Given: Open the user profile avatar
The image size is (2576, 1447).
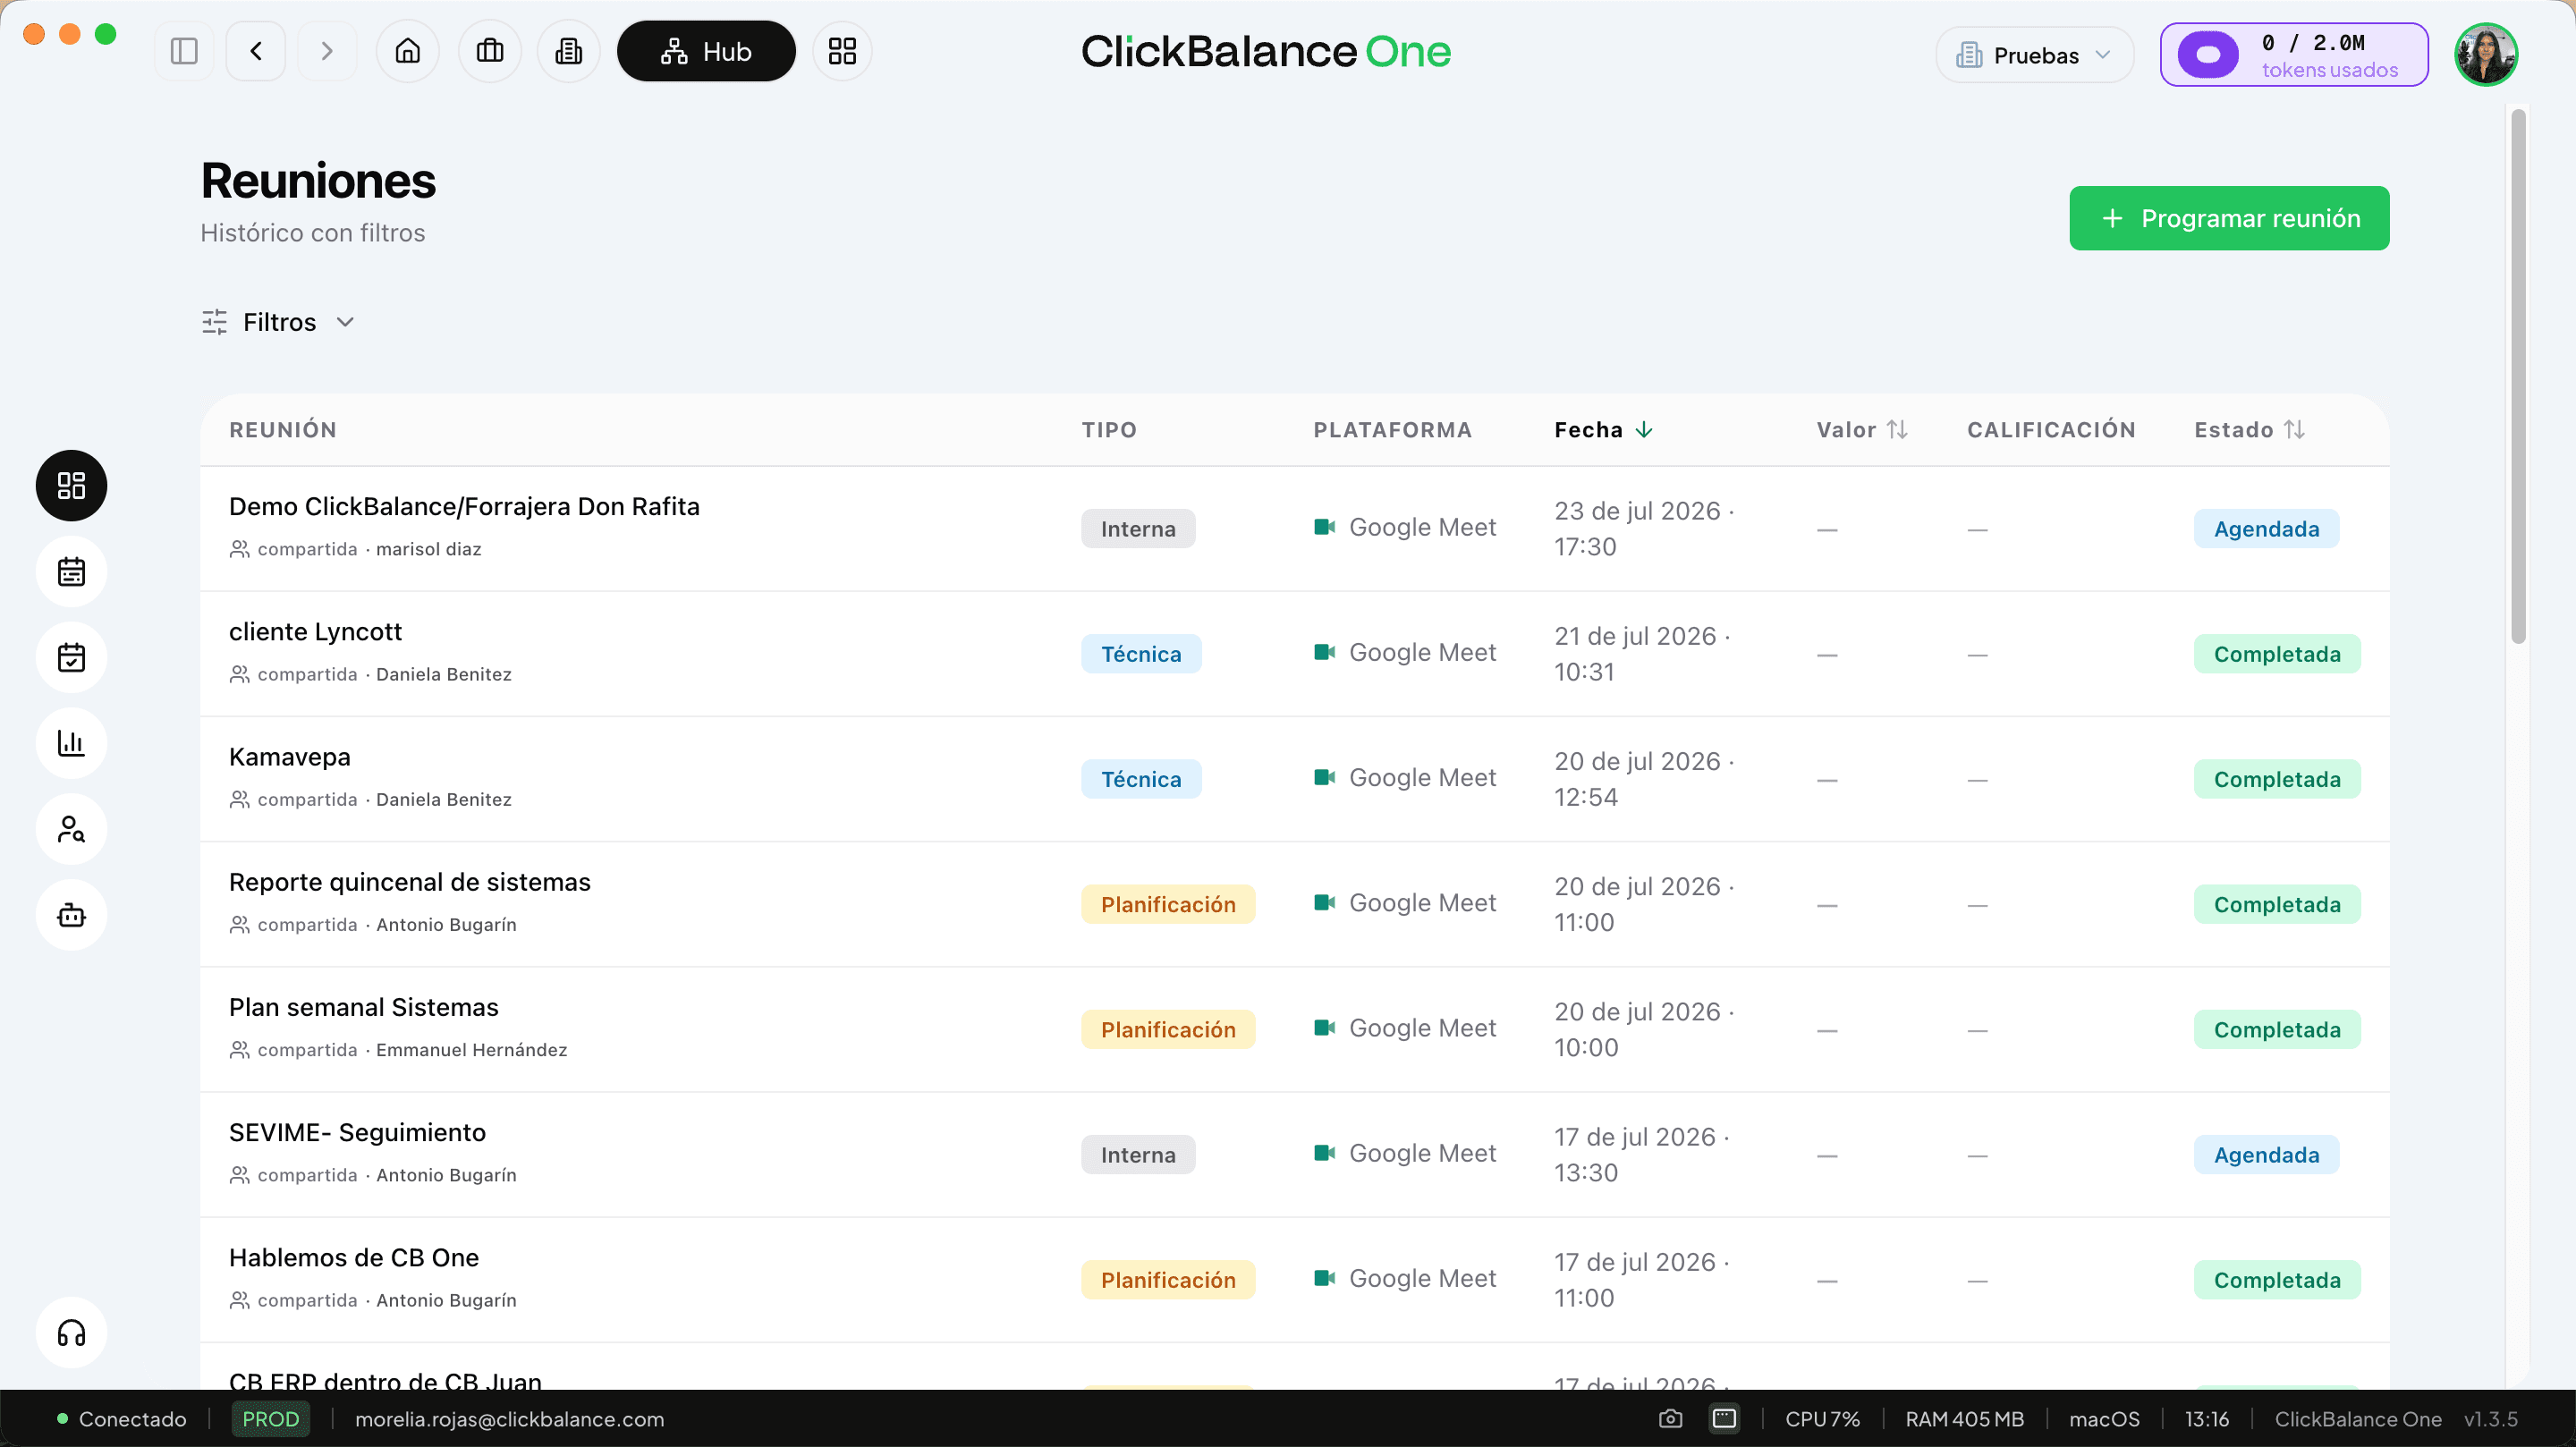Looking at the screenshot, I should tap(2486, 55).
